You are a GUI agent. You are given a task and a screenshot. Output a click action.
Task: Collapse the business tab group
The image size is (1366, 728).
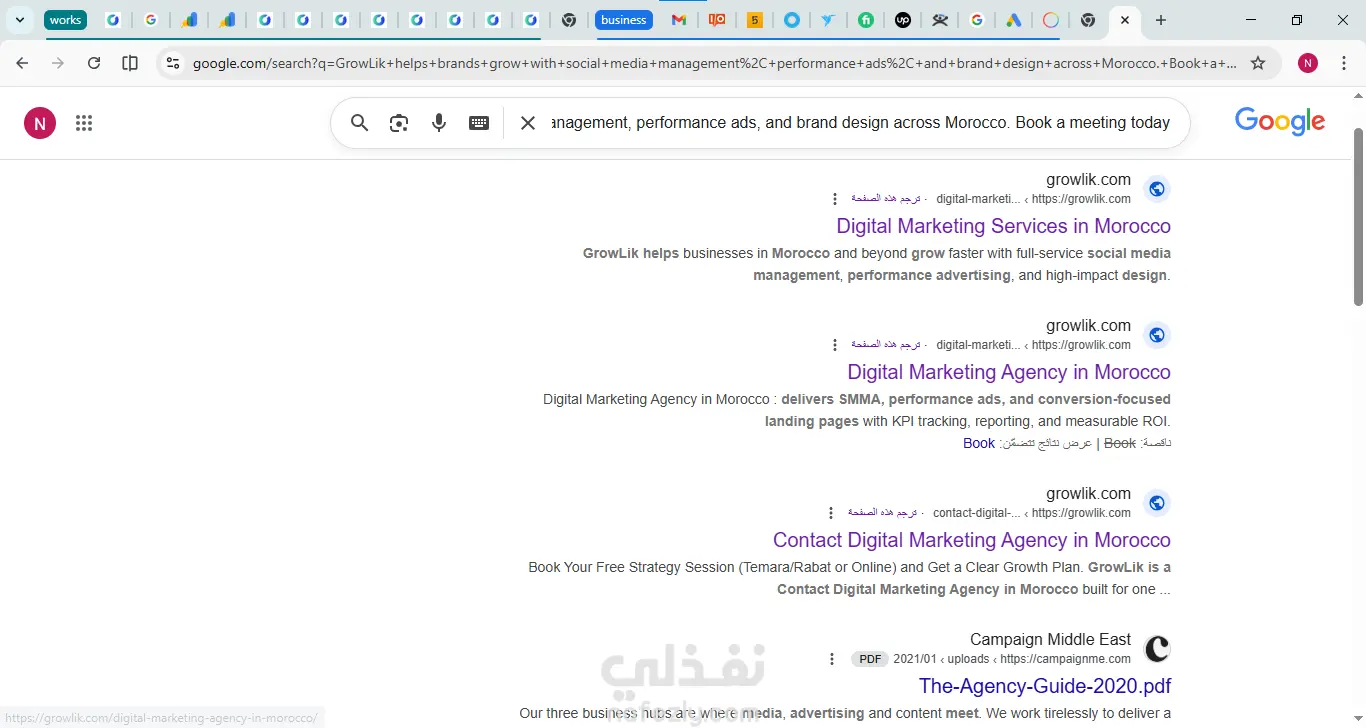[624, 20]
